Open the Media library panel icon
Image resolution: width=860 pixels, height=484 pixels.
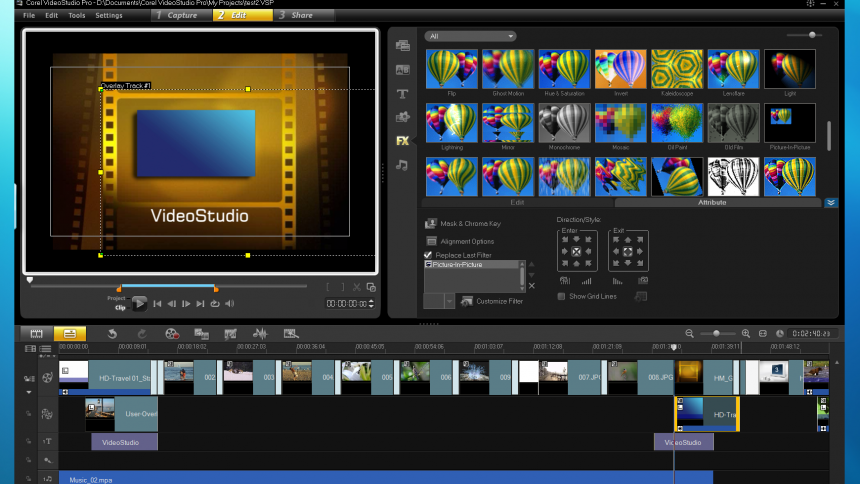(x=403, y=46)
